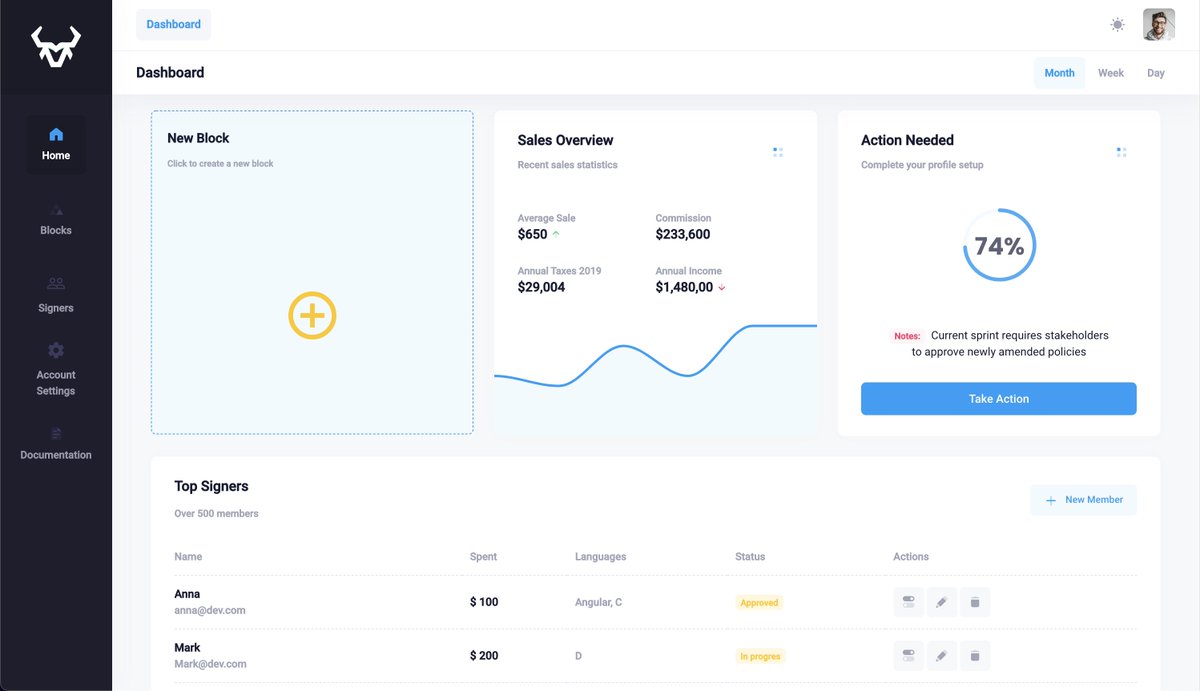1200x691 pixels.
Task: Open the user profile avatar
Action: (x=1159, y=25)
